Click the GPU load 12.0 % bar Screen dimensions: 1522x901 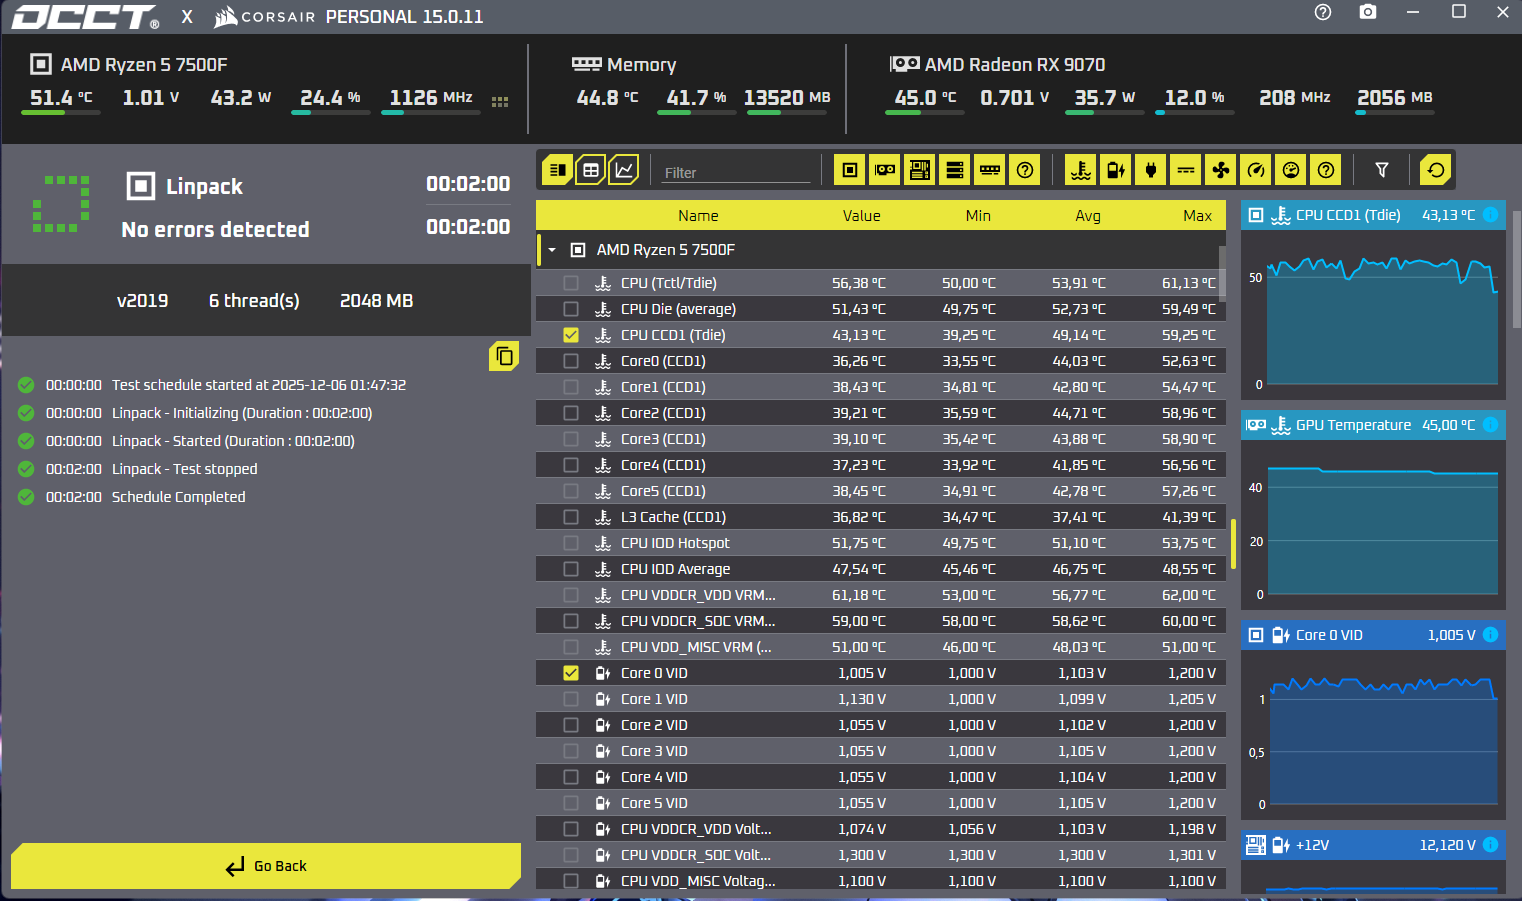[1195, 113]
